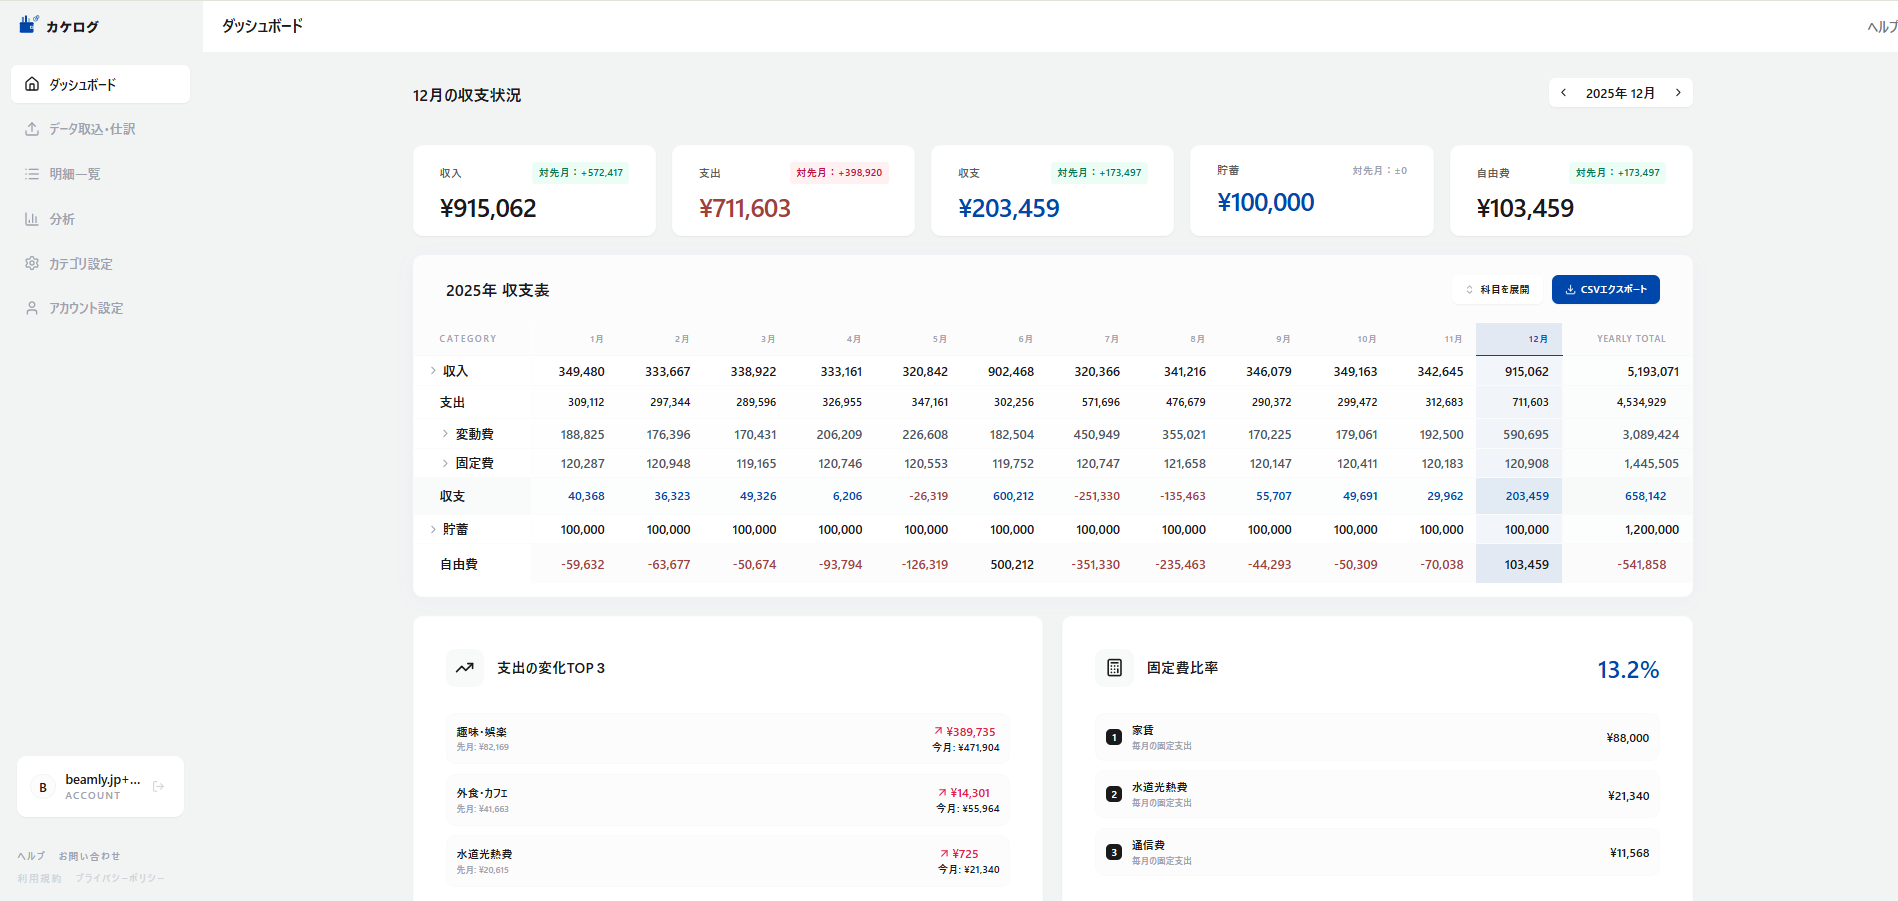Click the 貯蓄 summary card ¥100,000
This screenshot has width=1898, height=901.
click(1311, 191)
